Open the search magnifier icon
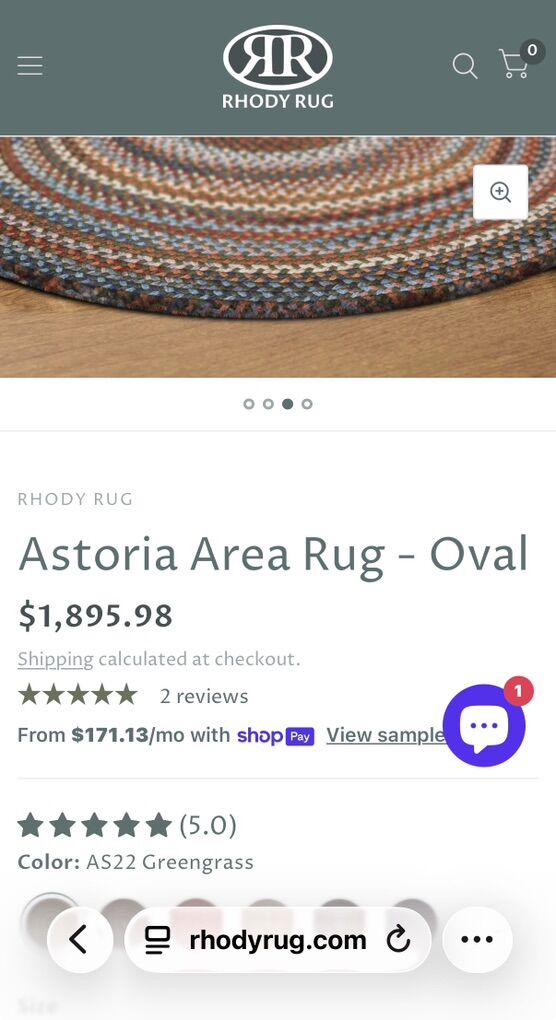The width and height of the screenshot is (556, 1020). pos(465,66)
